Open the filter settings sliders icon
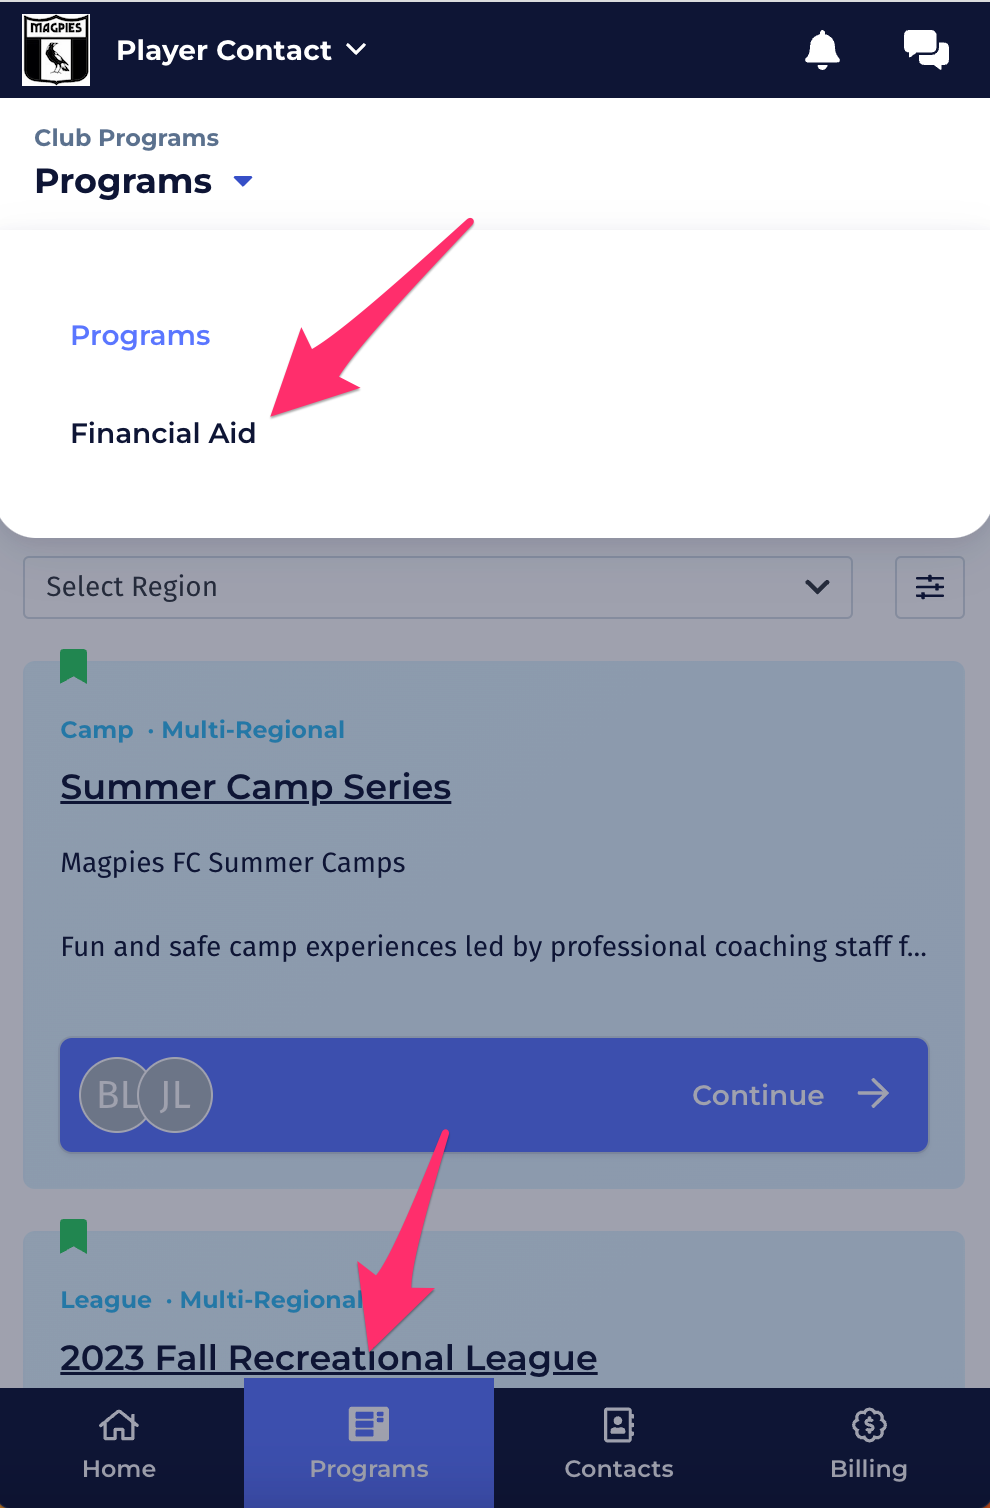Image resolution: width=990 pixels, height=1508 pixels. tap(930, 587)
